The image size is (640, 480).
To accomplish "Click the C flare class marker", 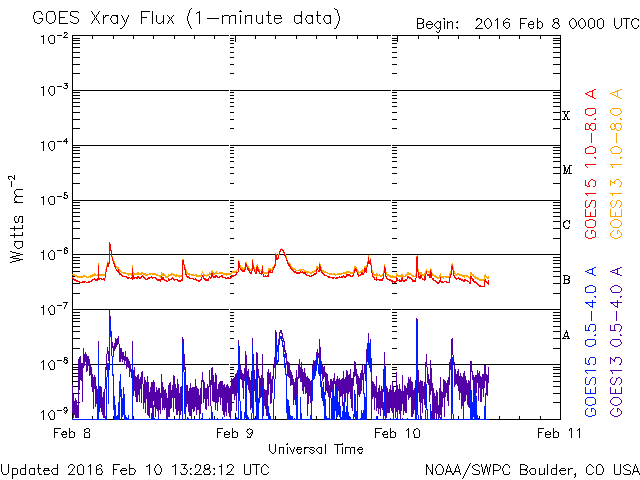I will tap(566, 224).
